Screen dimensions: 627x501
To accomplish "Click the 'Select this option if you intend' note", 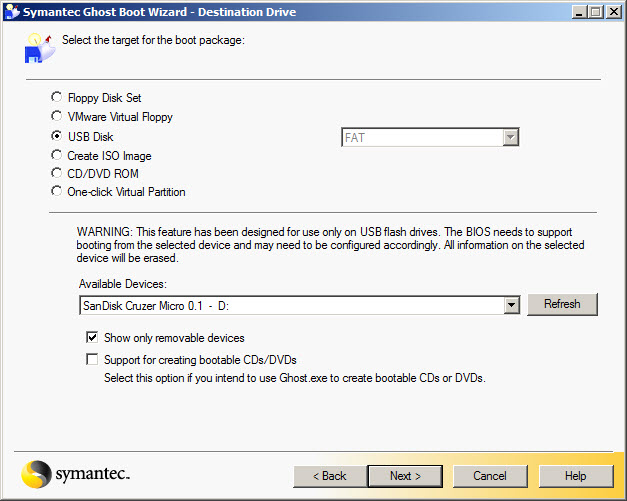I will (295, 378).
